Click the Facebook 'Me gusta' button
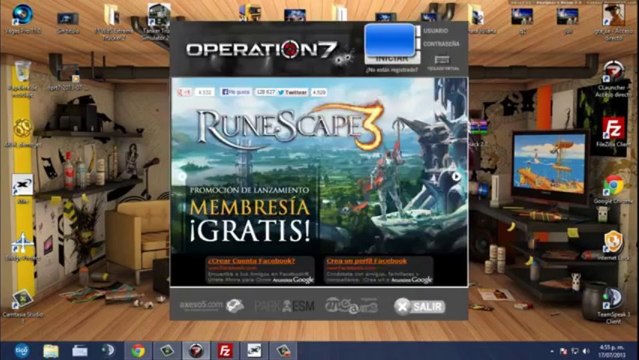Image resolution: width=639 pixels, height=360 pixels. [x=236, y=92]
